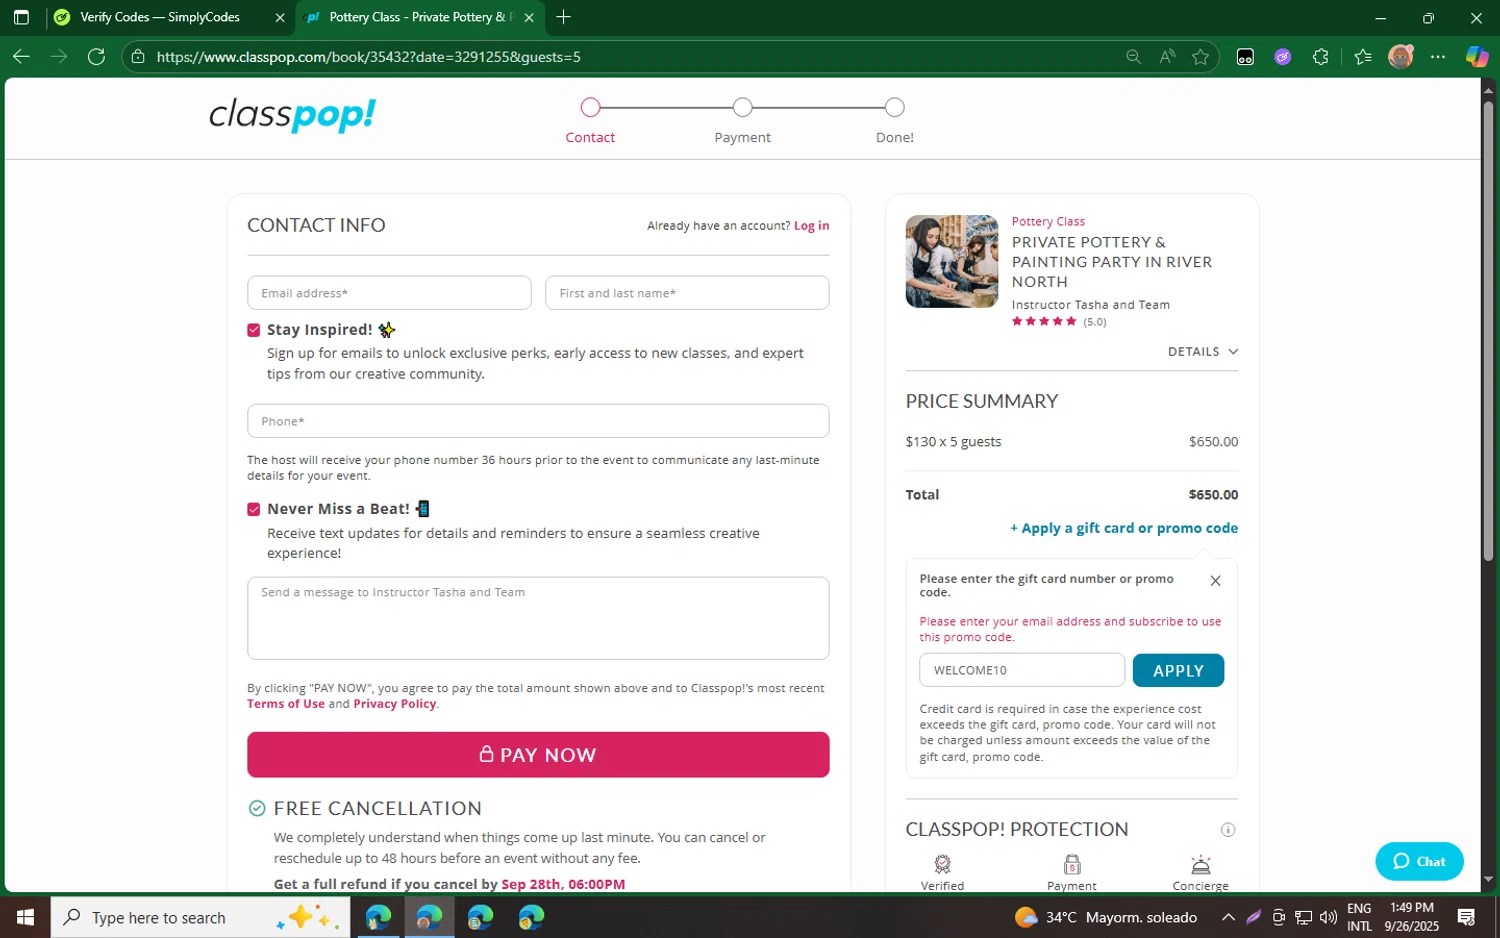This screenshot has height=938, width=1500.
Task: Open the favorites list icon
Action: pyautogui.click(x=1363, y=57)
